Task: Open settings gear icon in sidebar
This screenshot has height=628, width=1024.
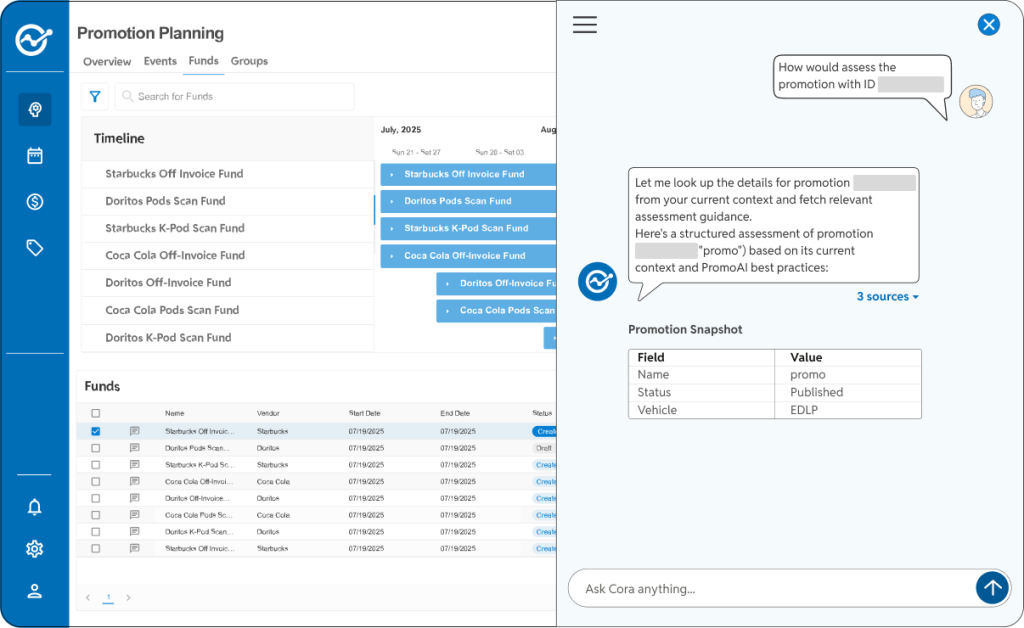Action: (x=35, y=549)
